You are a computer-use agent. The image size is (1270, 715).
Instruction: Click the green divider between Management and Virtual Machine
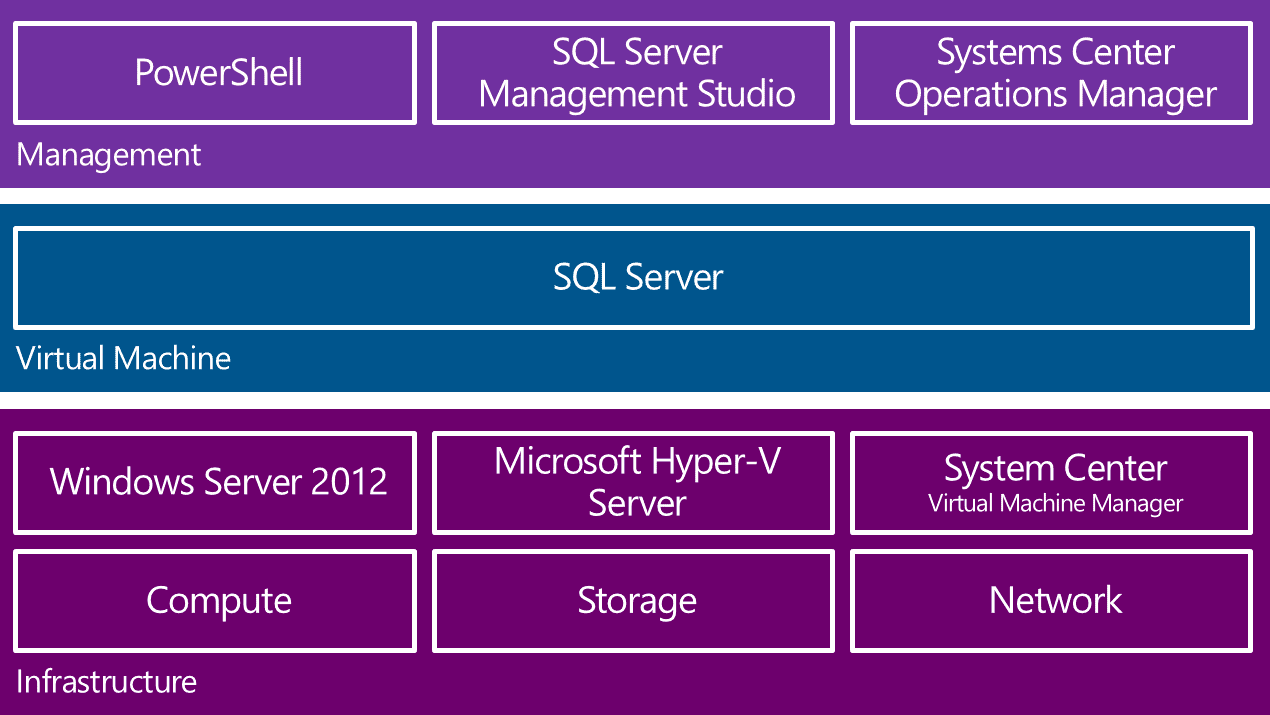633,195
